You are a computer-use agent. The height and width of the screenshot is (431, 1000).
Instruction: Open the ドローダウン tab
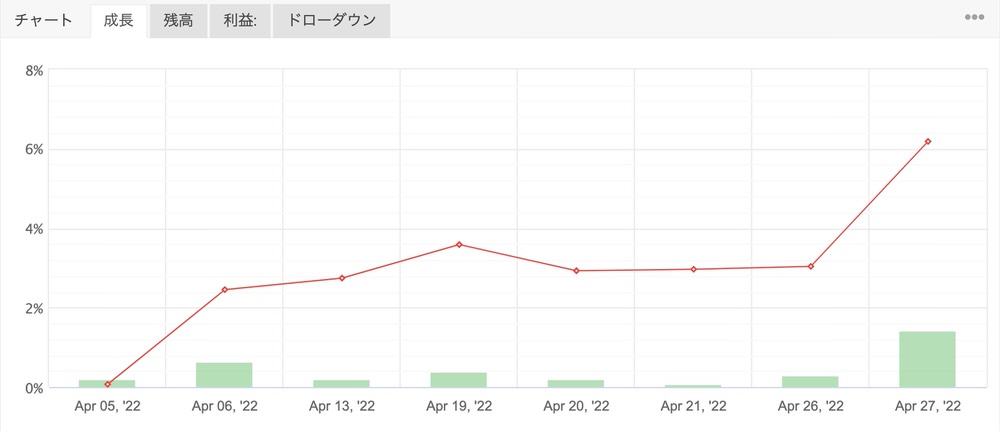click(331, 20)
